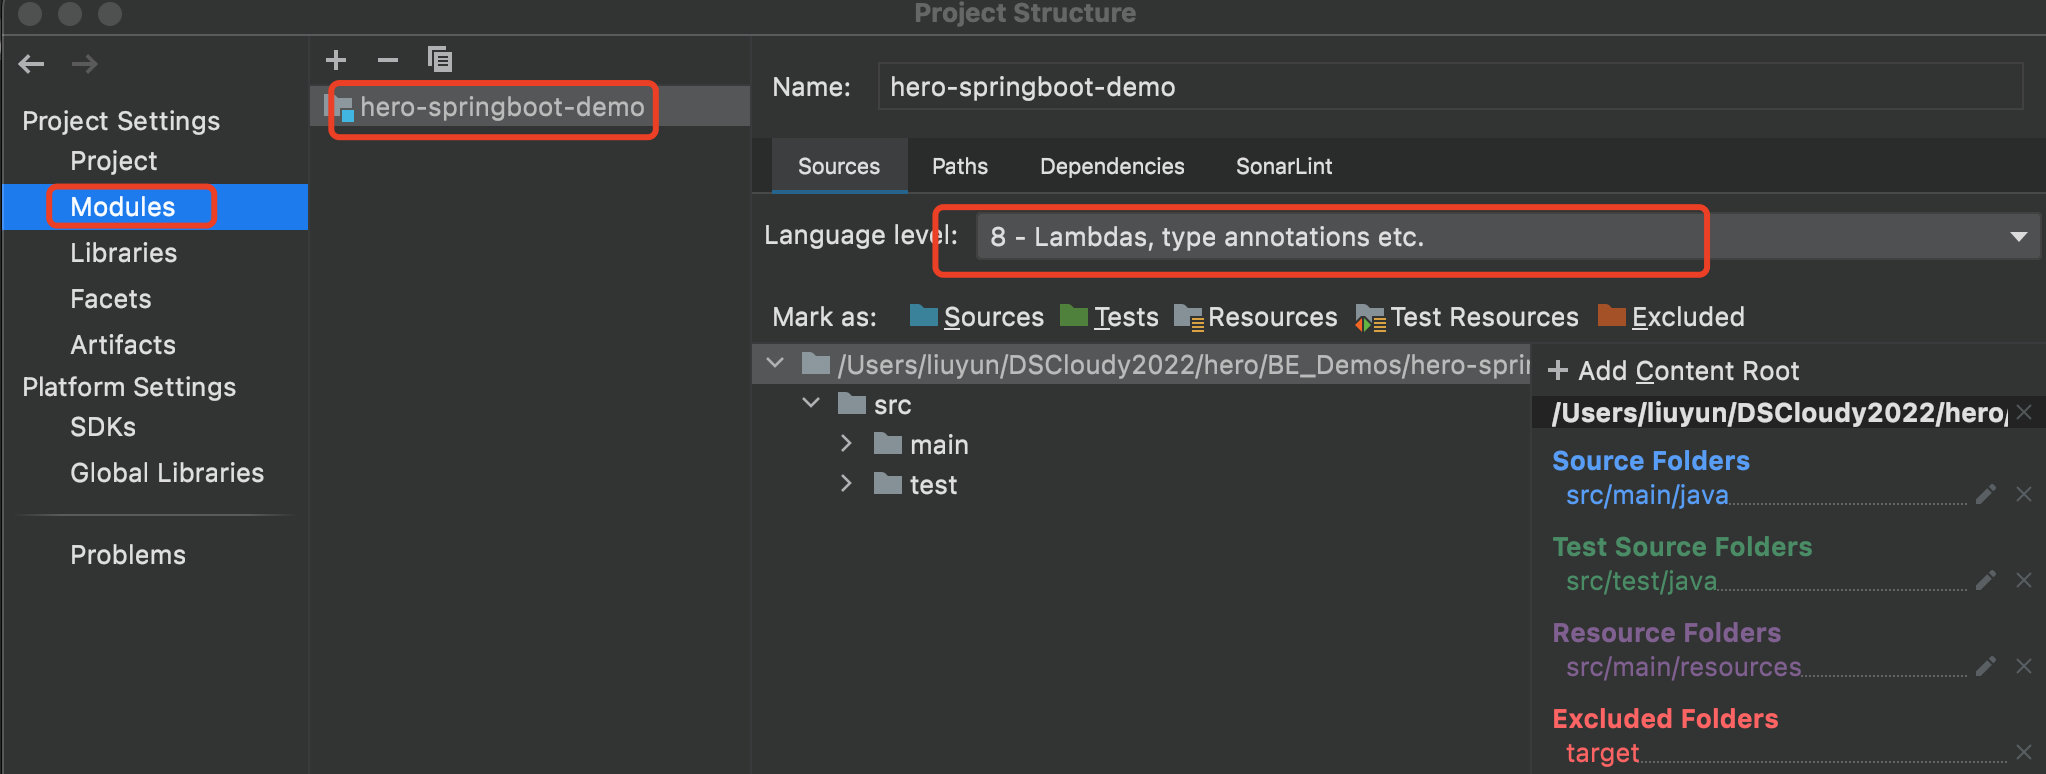Remove src/test/java test source folder

(2024, 580)
